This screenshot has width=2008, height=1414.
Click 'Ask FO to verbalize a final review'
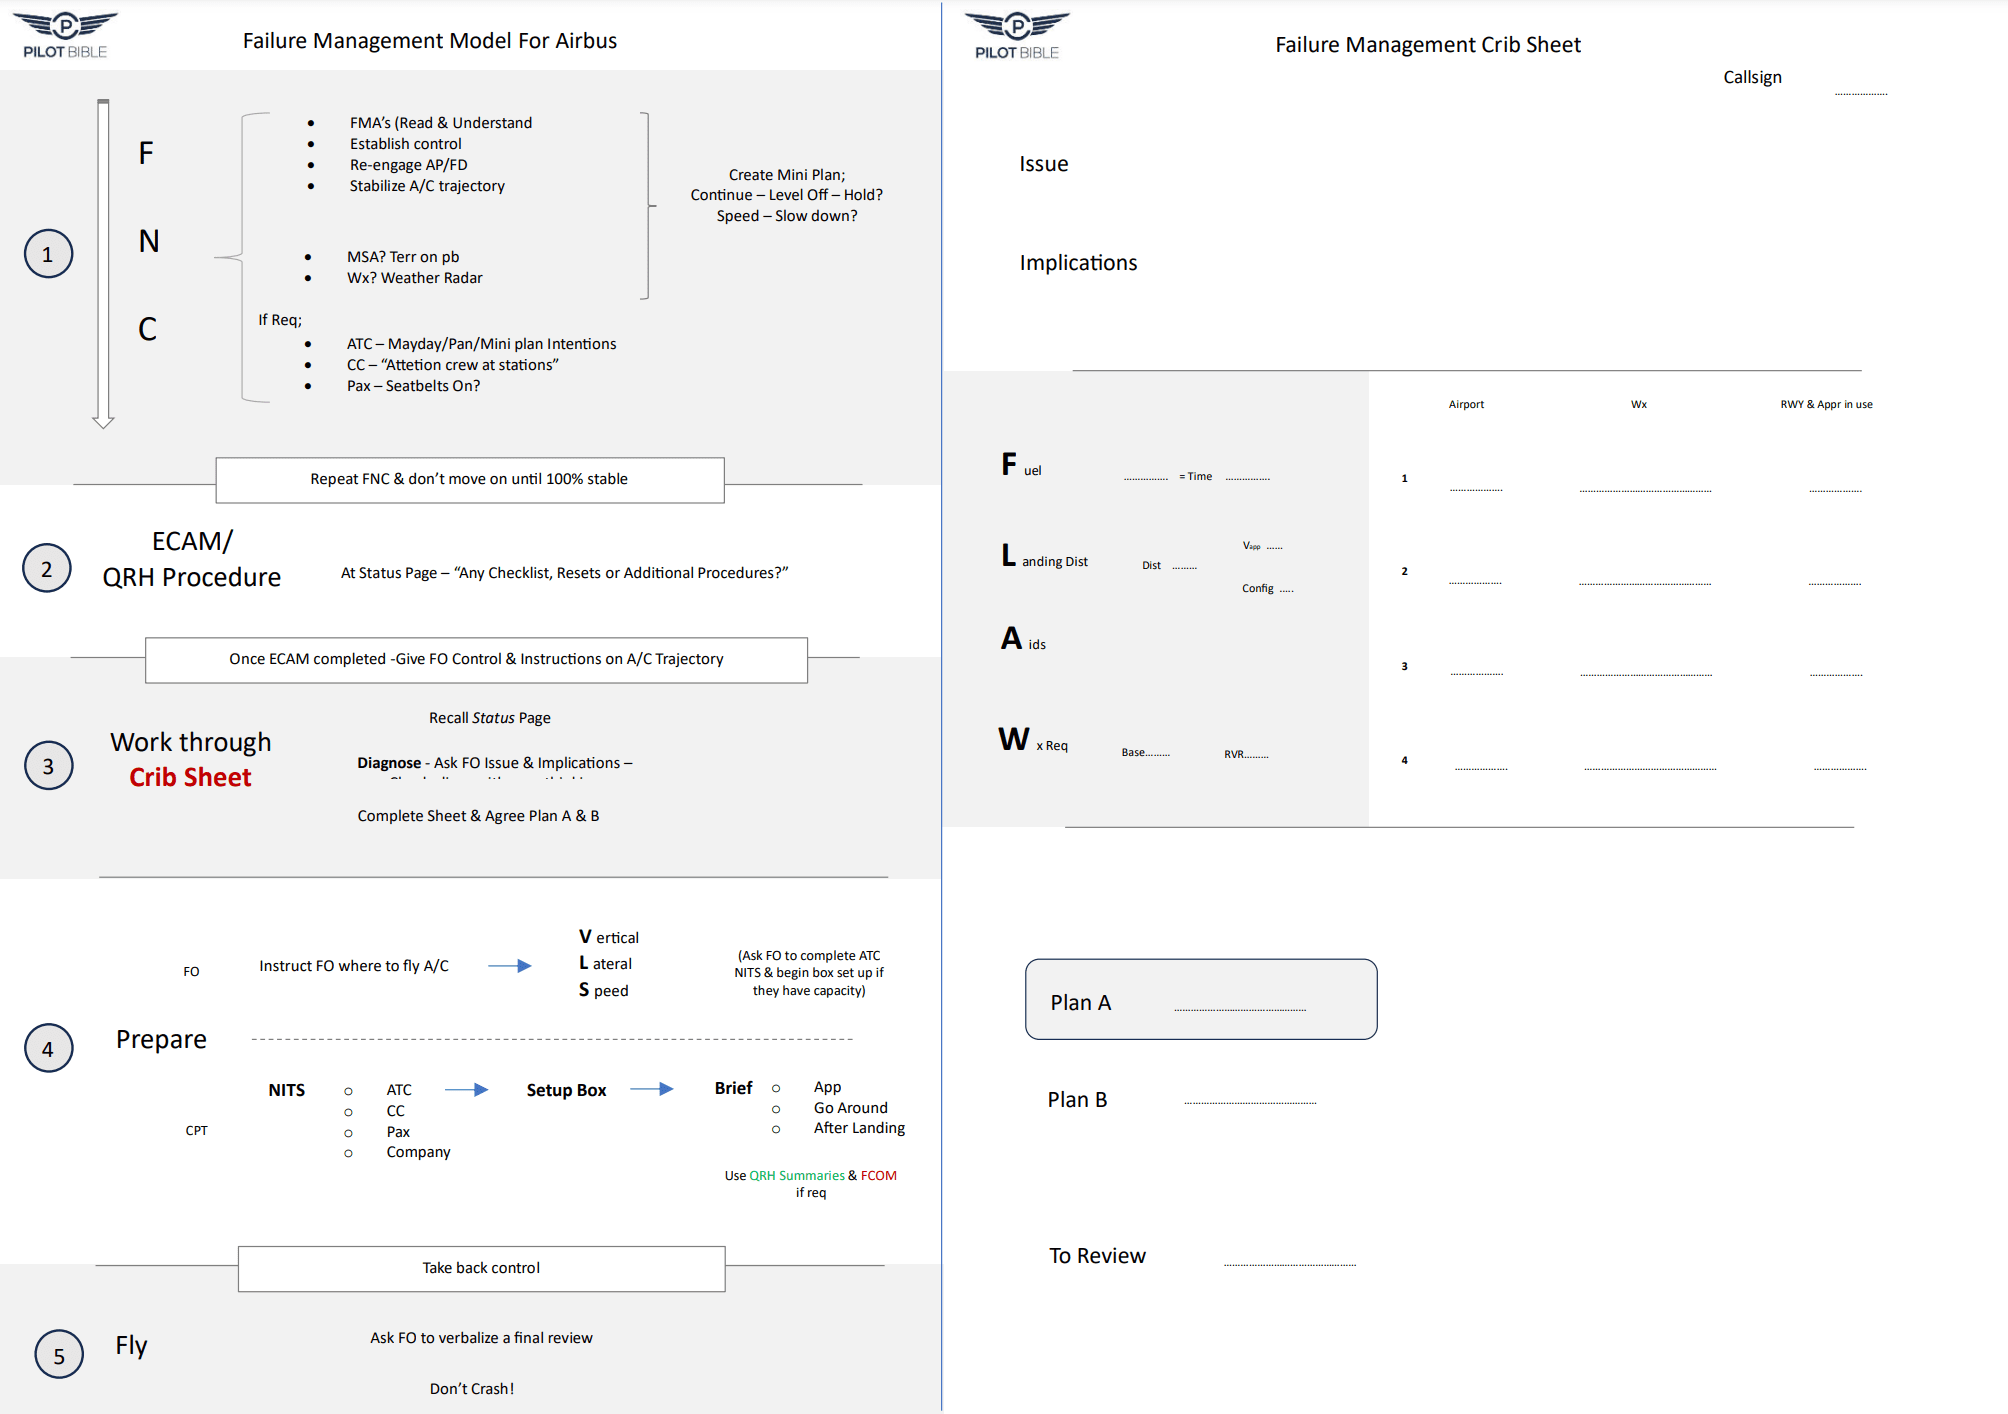point(481,1338)
